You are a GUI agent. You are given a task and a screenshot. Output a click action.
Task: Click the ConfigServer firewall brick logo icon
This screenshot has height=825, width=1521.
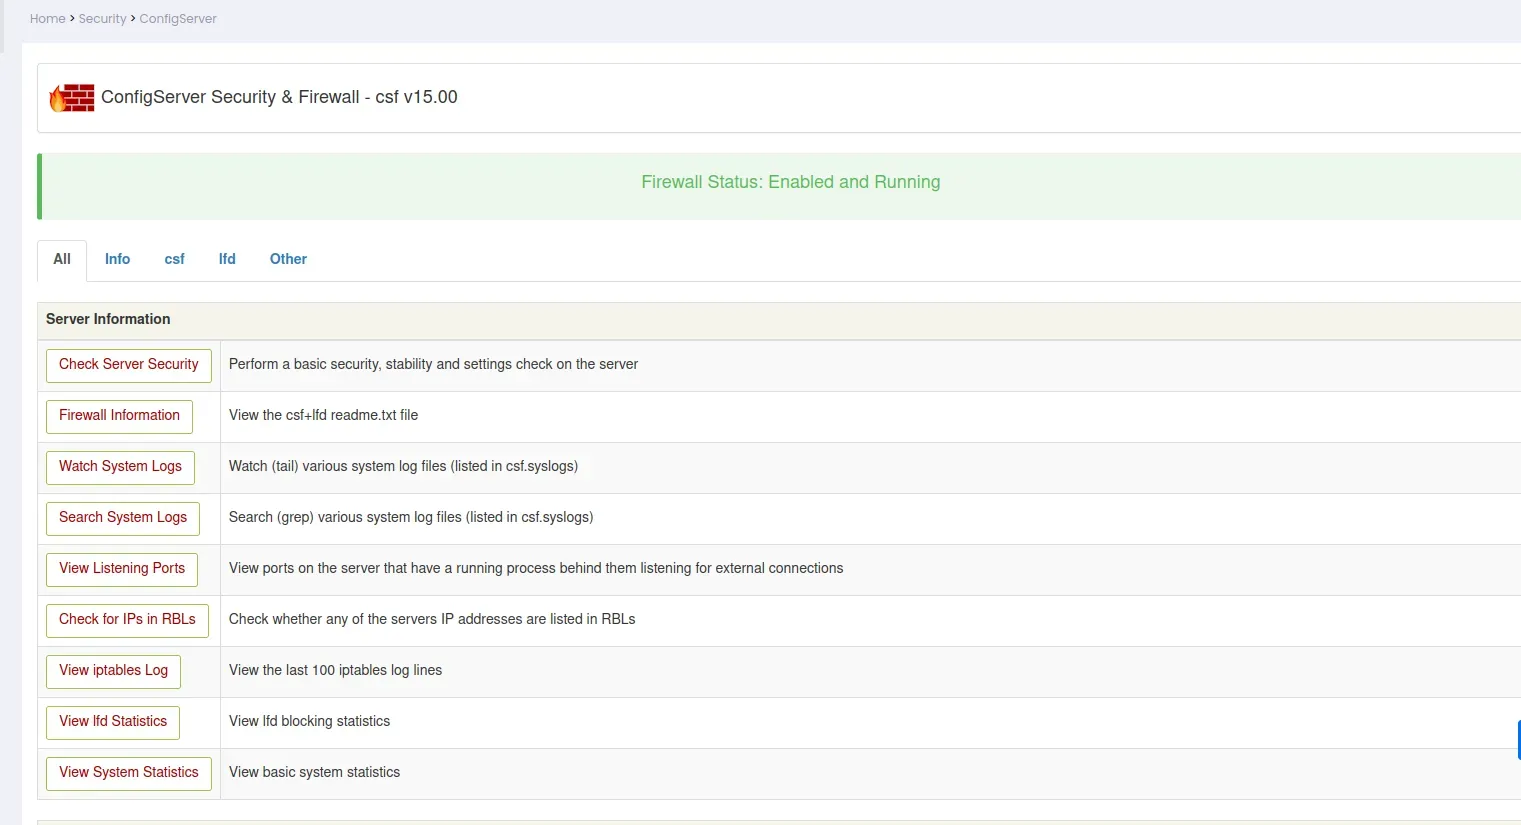(72, 98)
